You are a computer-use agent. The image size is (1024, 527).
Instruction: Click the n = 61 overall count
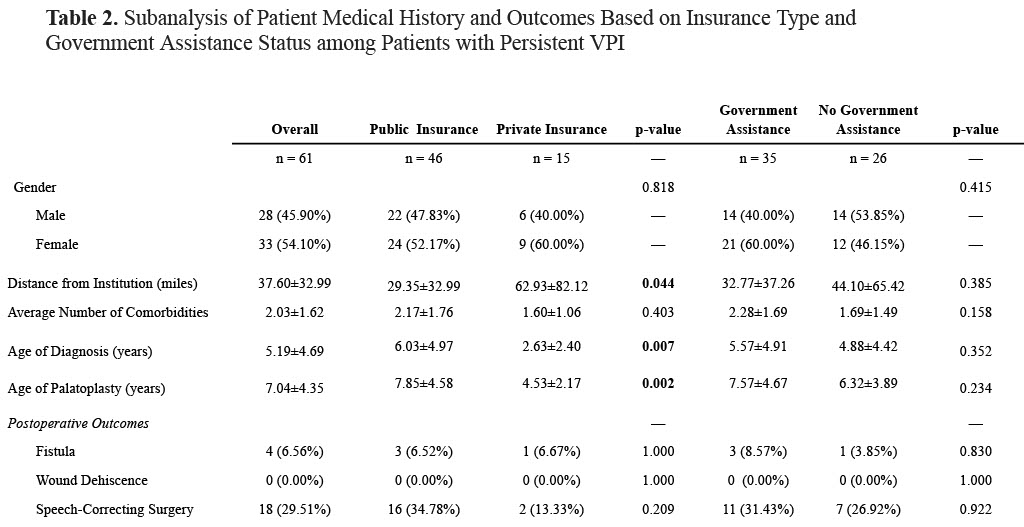pos(295,158)
